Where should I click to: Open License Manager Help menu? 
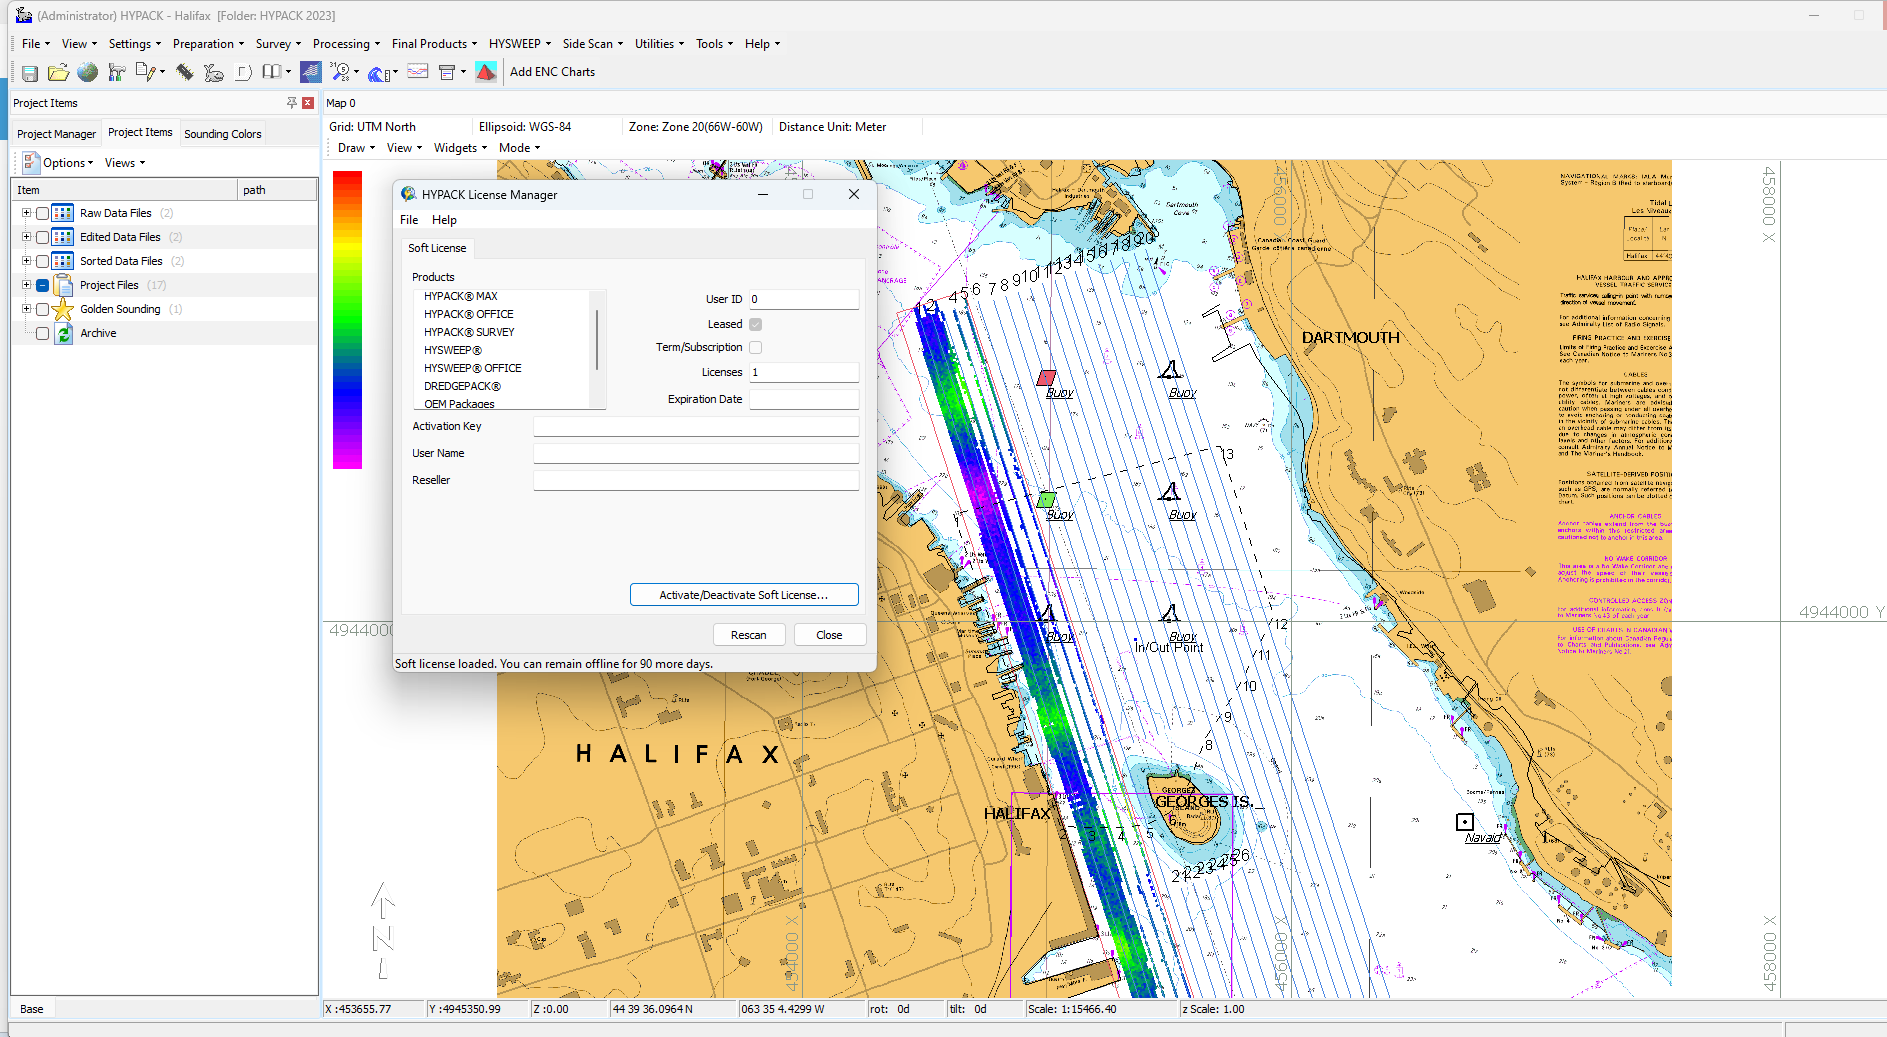(444, 220)
